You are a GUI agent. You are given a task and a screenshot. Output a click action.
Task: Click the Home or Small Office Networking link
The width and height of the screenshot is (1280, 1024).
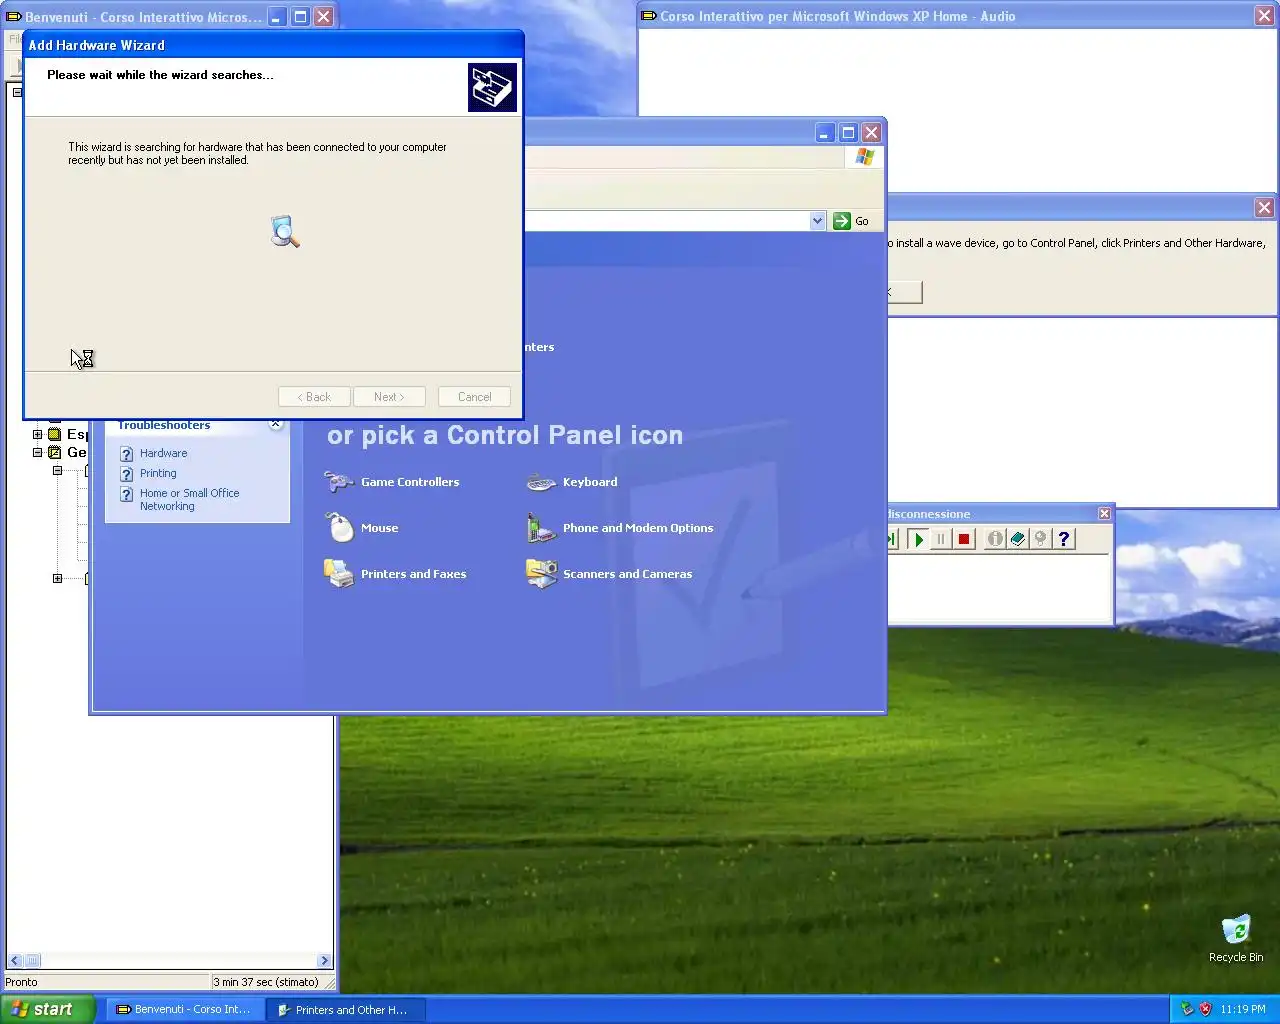point(189,500)
